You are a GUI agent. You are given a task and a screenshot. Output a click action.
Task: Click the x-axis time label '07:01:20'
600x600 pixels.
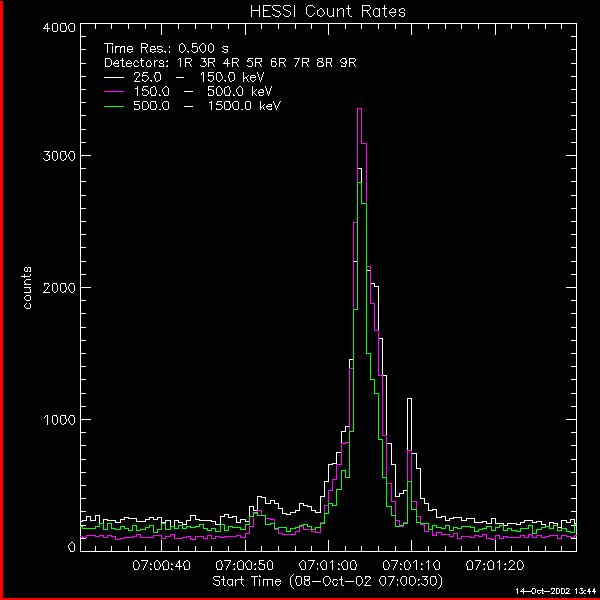coord(495,565)
